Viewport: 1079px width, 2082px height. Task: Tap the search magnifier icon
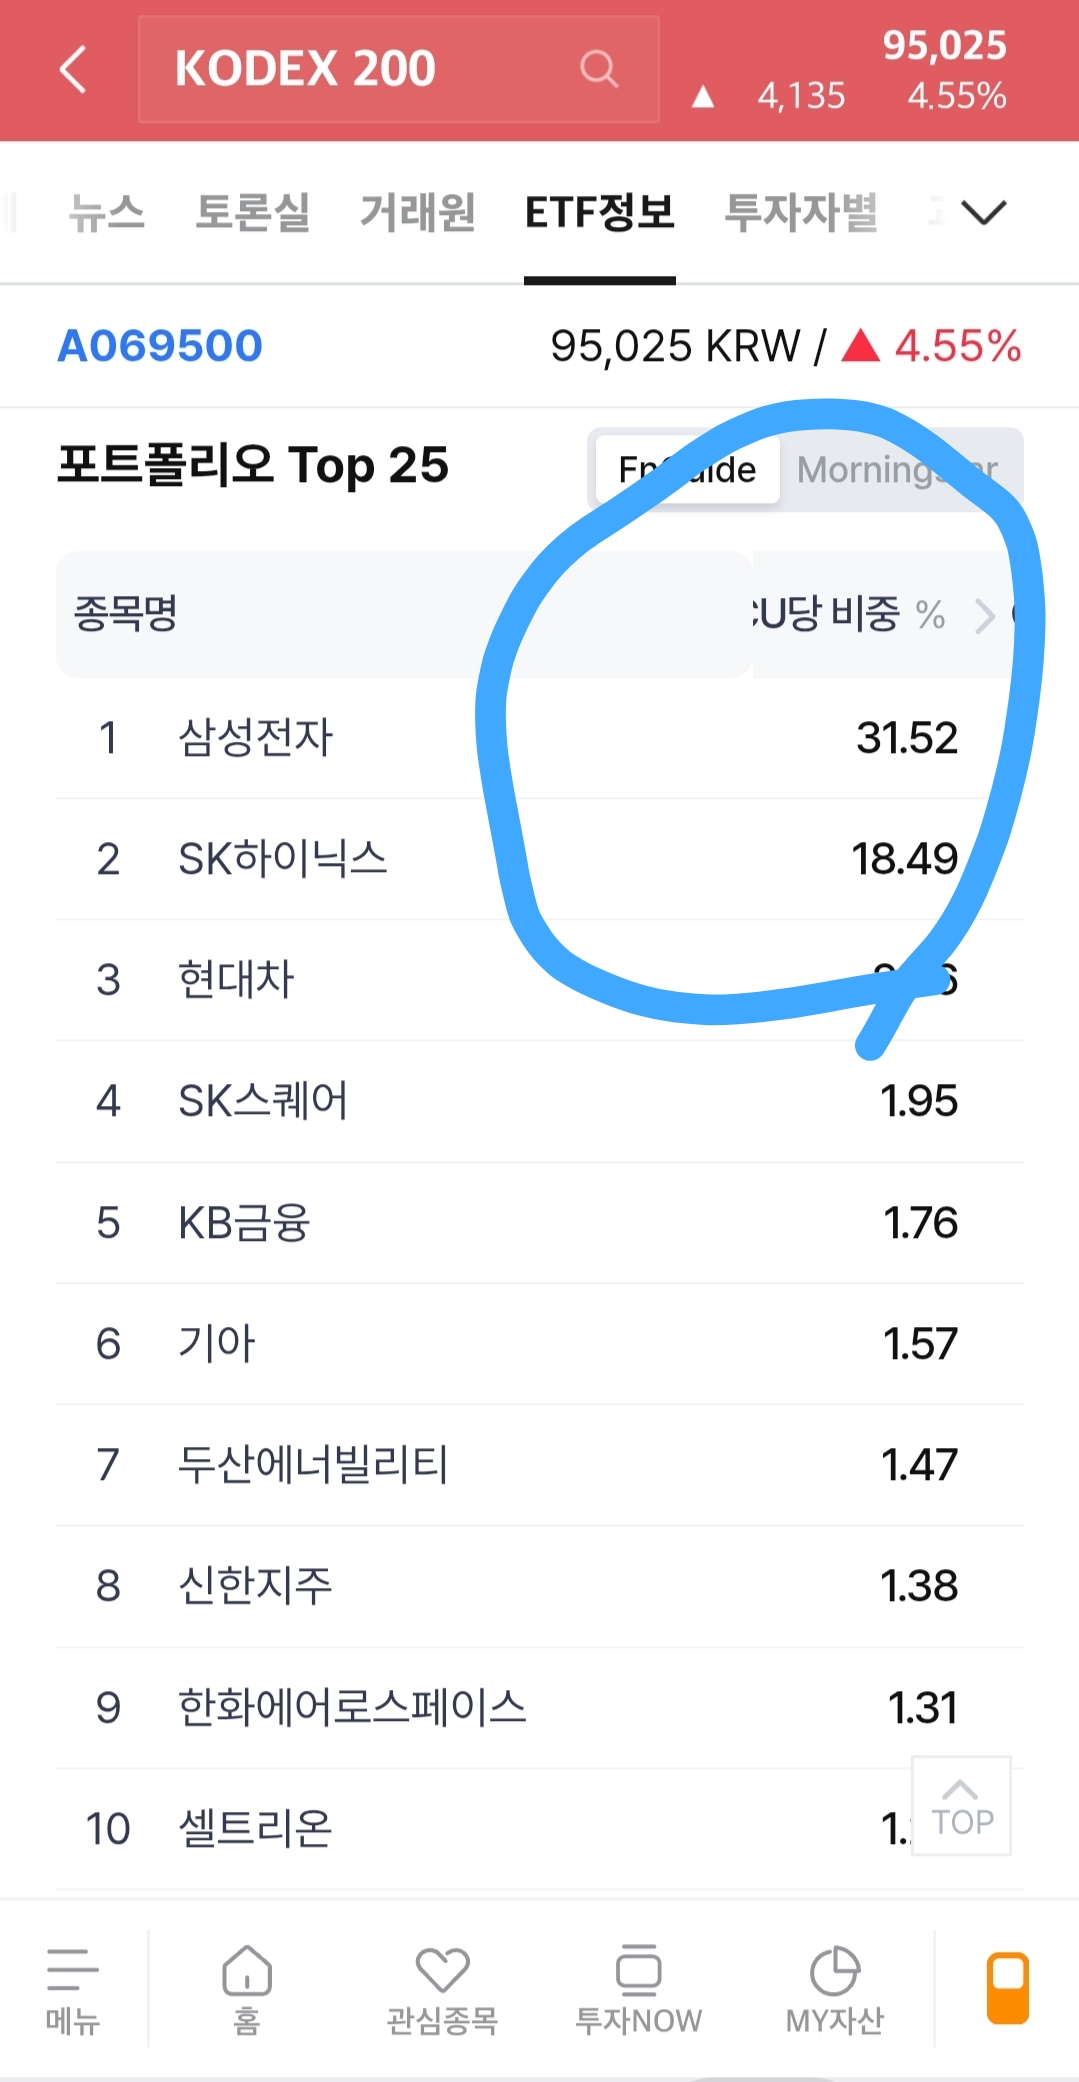pos(598,69)
